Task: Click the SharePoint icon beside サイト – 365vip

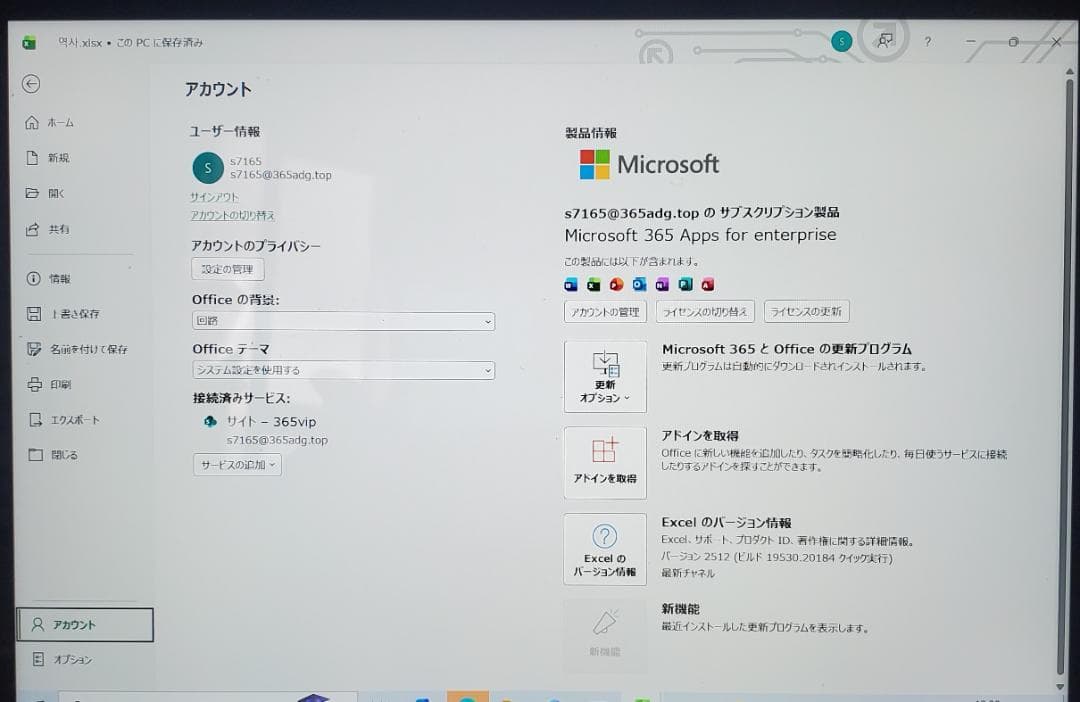Action: click(x=210, y=421)
